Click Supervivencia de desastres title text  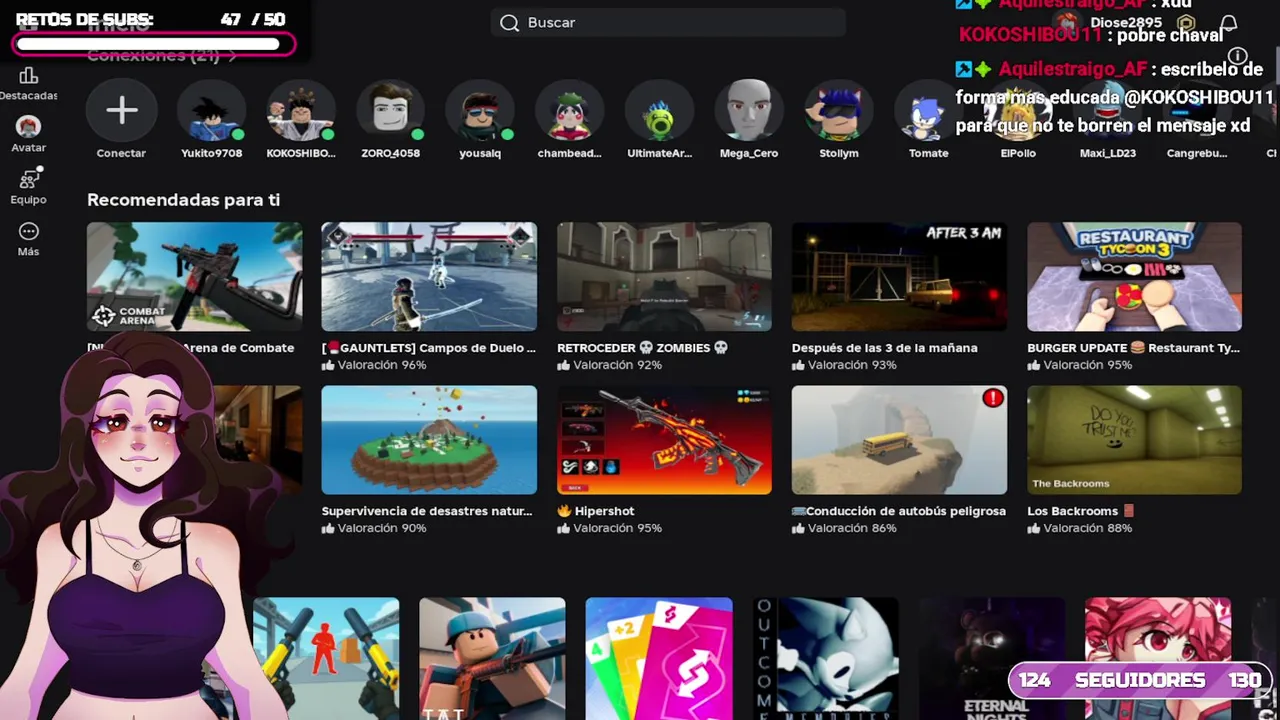click(427, 511)
